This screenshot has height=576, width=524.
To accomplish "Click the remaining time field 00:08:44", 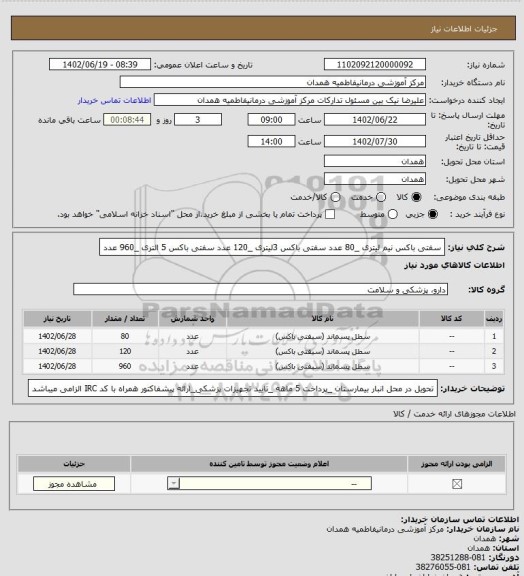I will coord(127,120).
